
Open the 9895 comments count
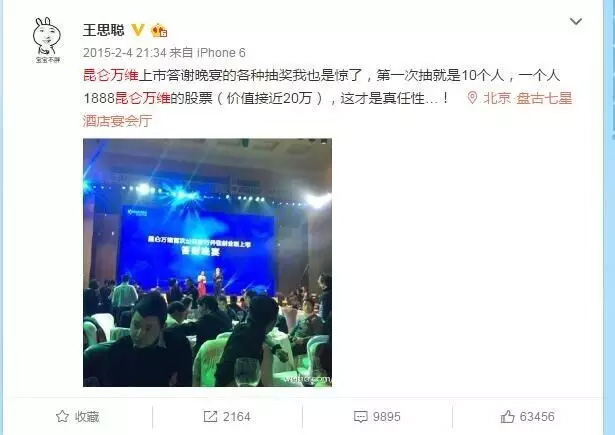pos(387,417)
